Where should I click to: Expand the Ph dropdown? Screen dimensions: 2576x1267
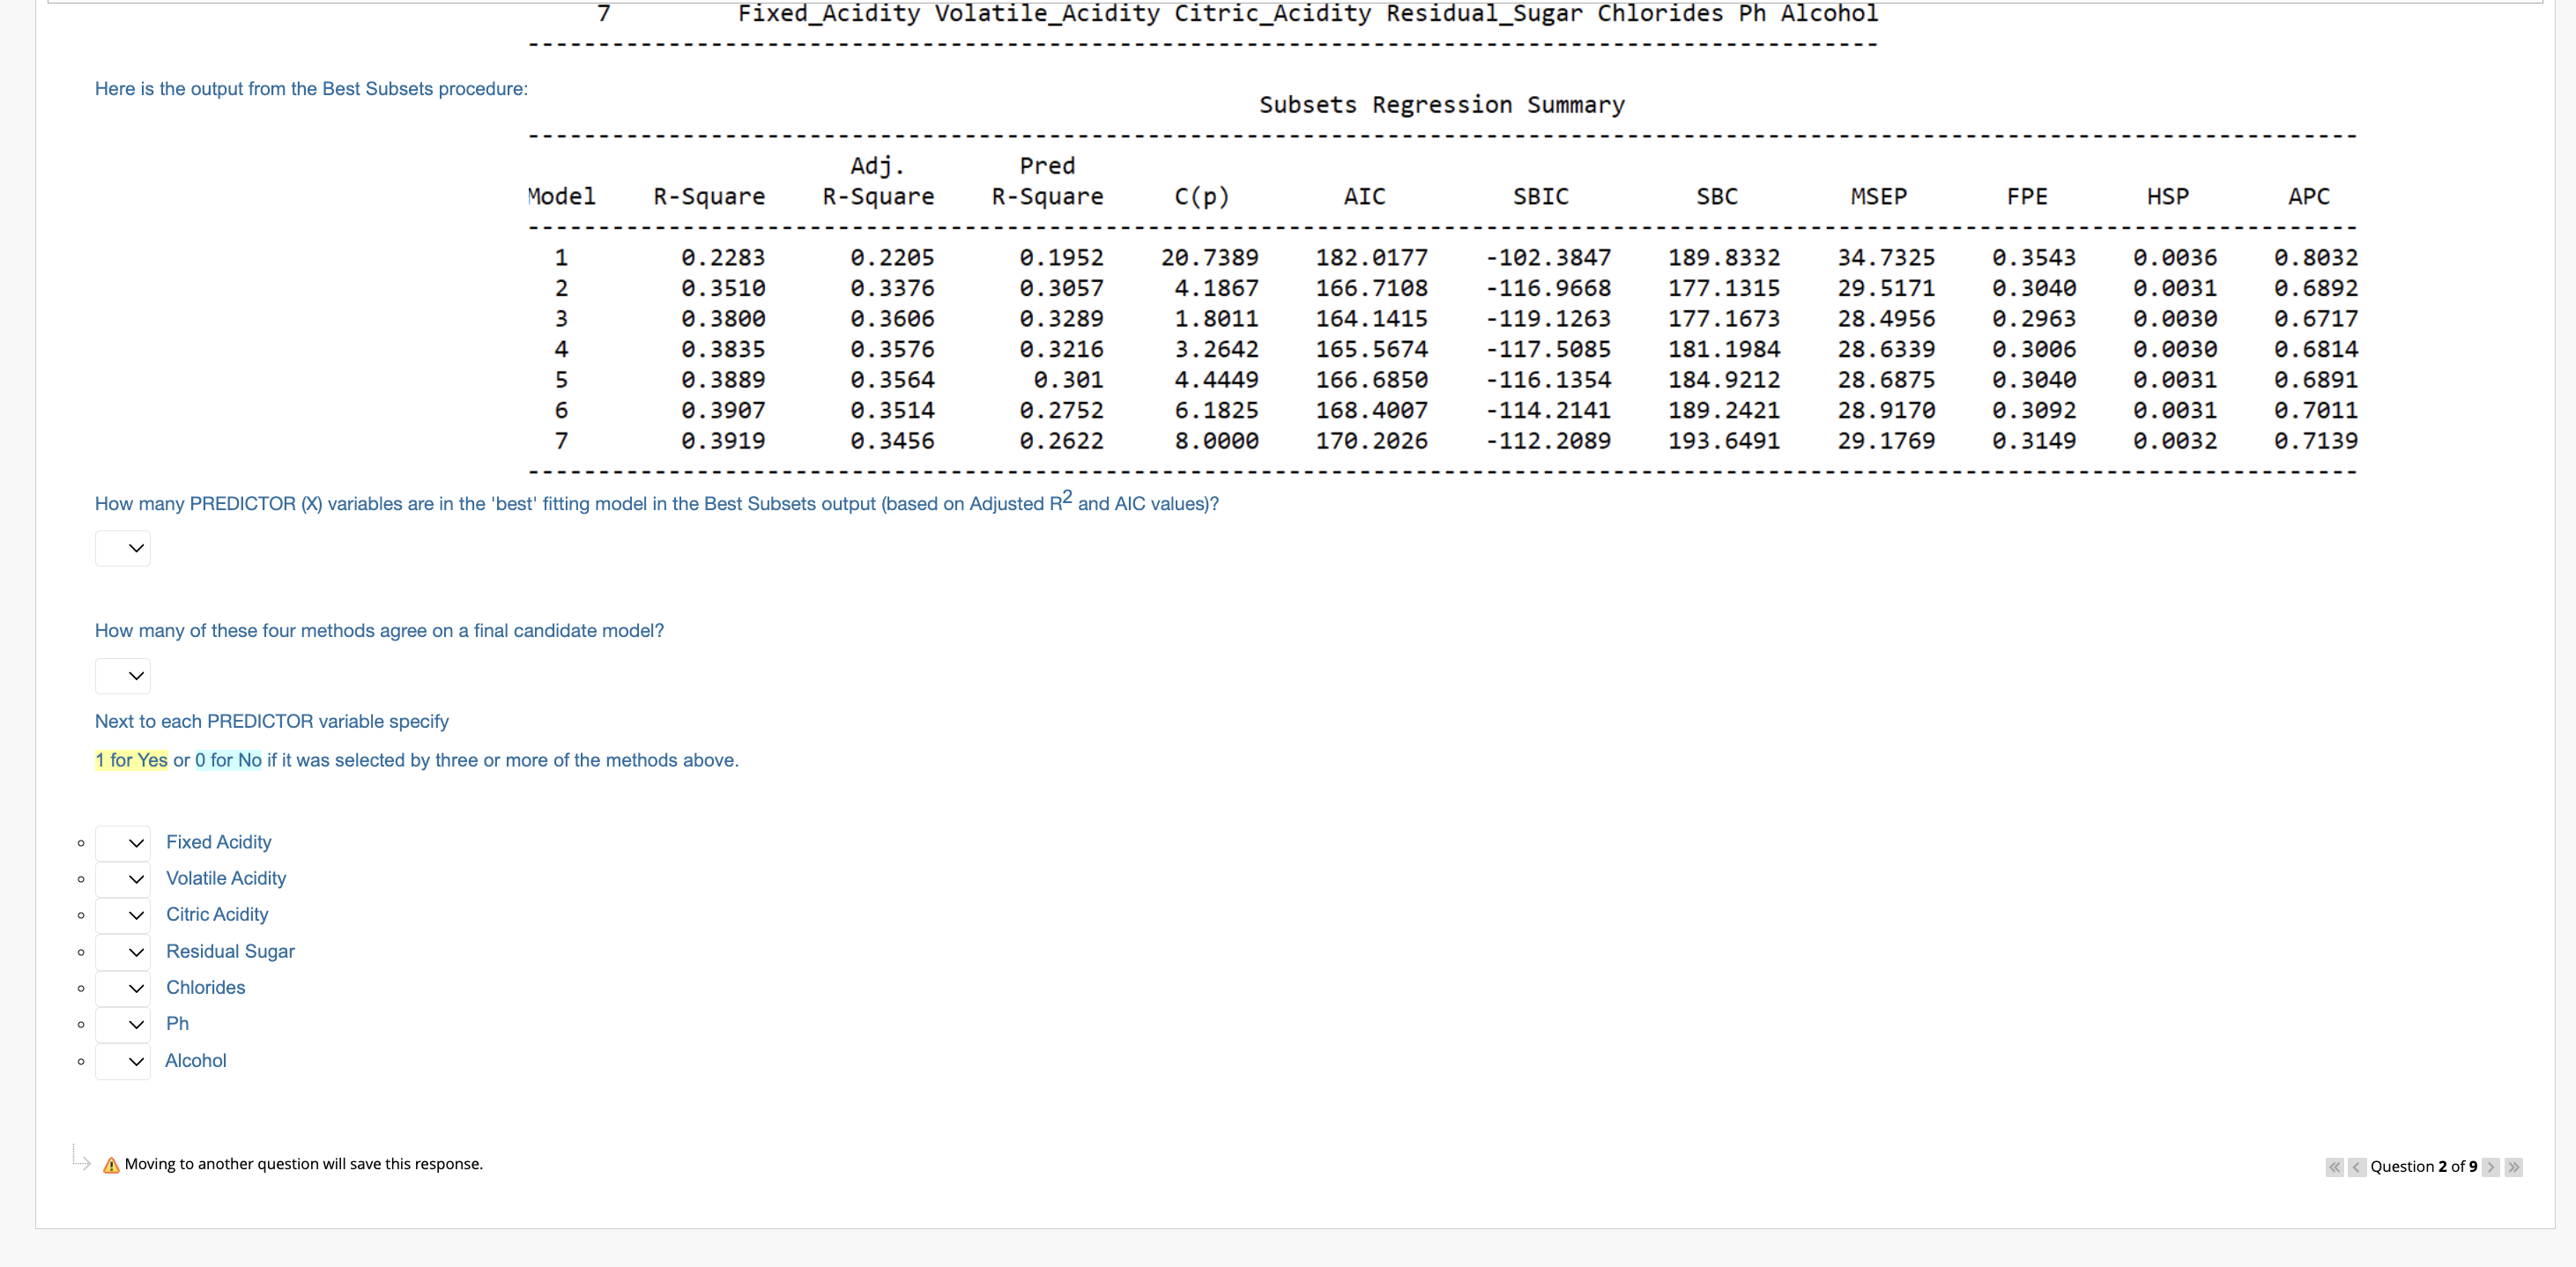123,1024
